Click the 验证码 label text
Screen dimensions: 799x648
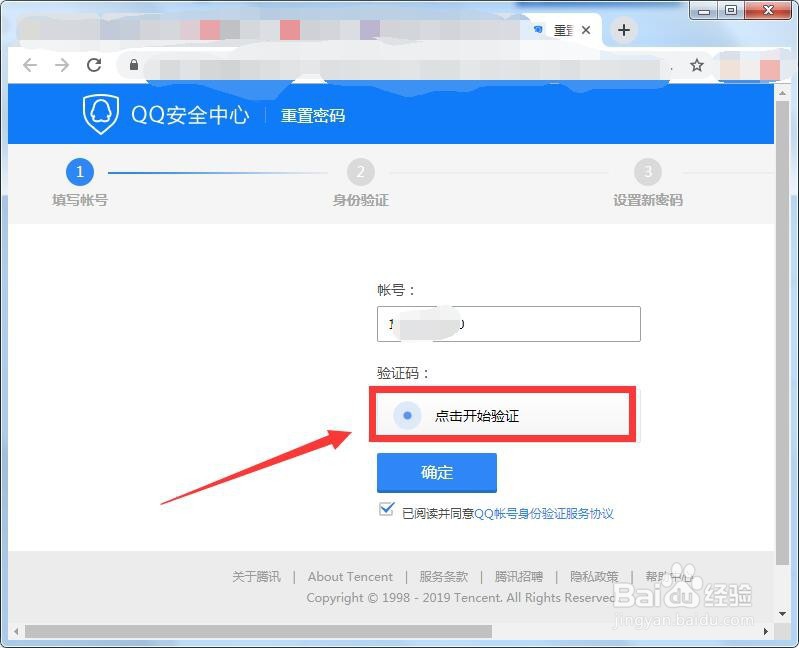[x=403, y=373]
